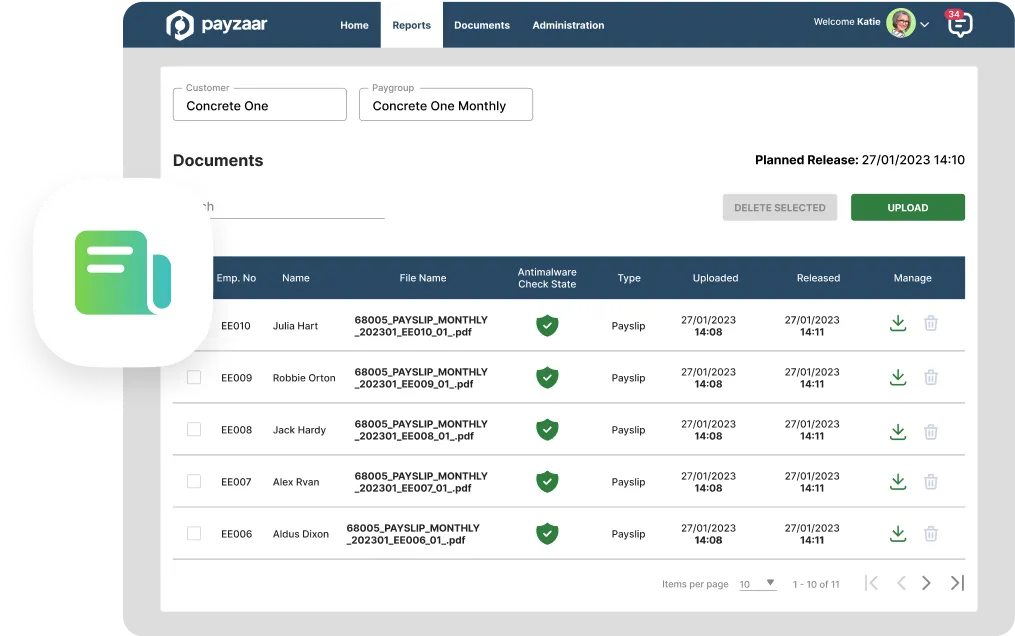
Task: Click the delete trash icon for Robbie Orton
Action: [931, 377]
